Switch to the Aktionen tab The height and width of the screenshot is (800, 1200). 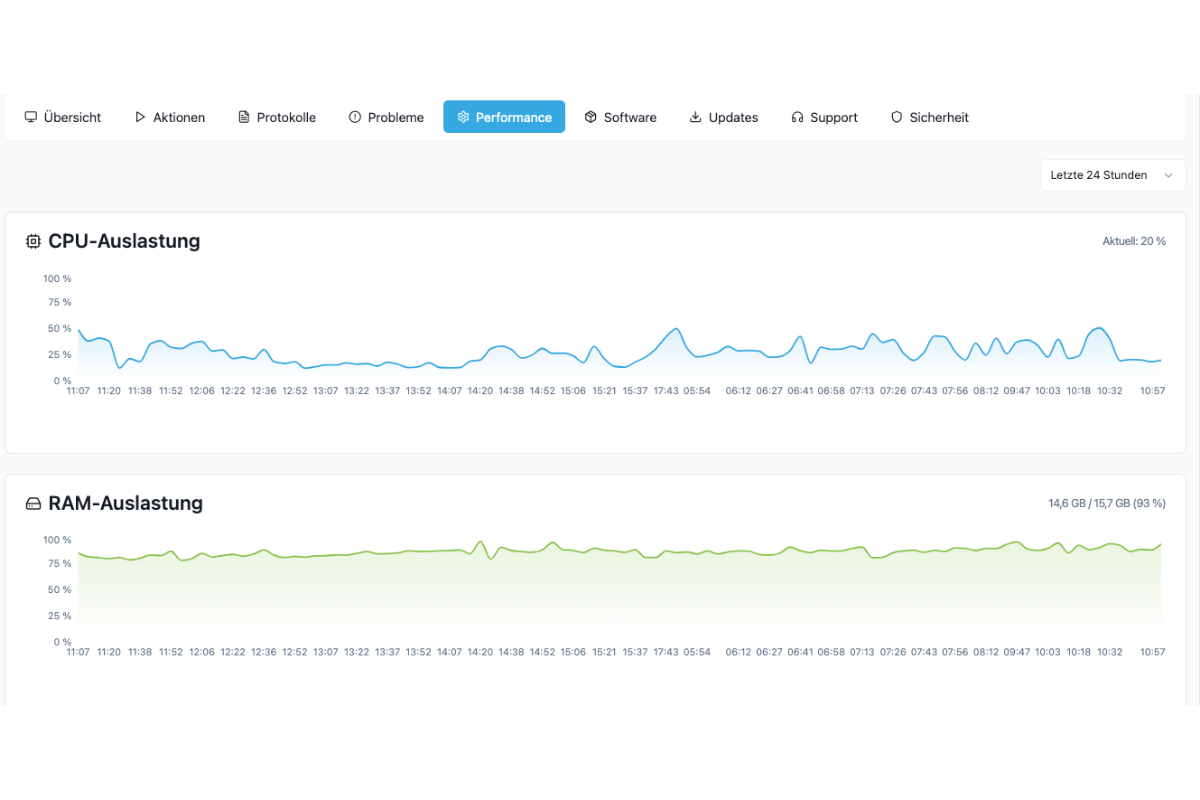click(169, 117)
